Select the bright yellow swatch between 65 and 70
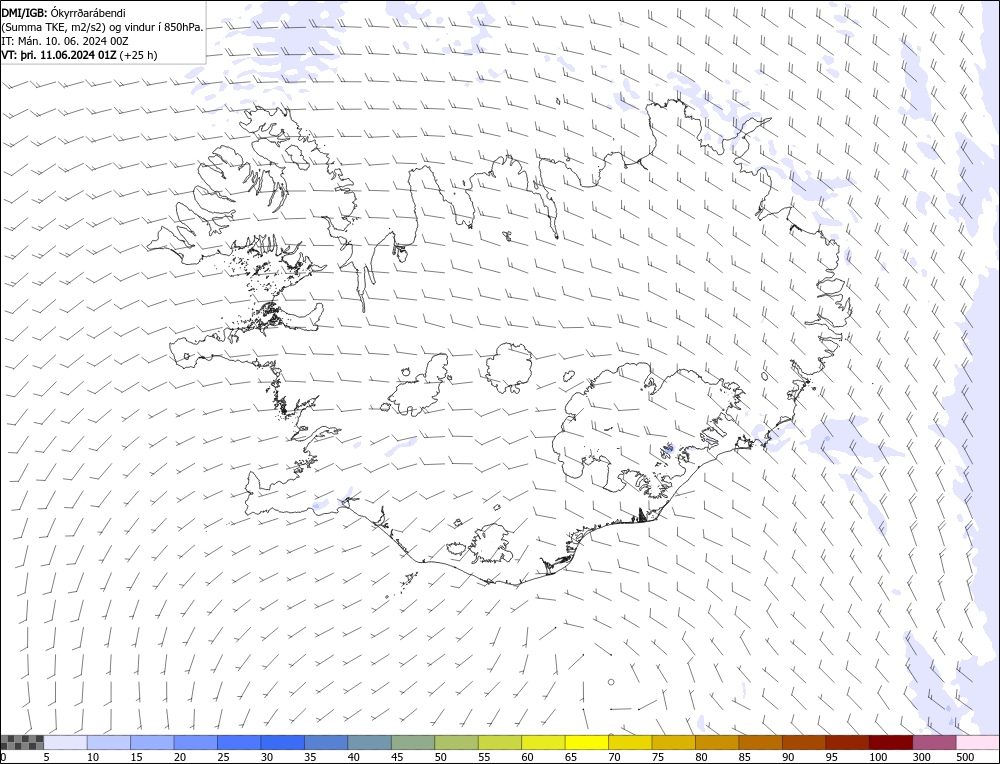Viewport: 1000px width, 764px height. coord(587,742)
